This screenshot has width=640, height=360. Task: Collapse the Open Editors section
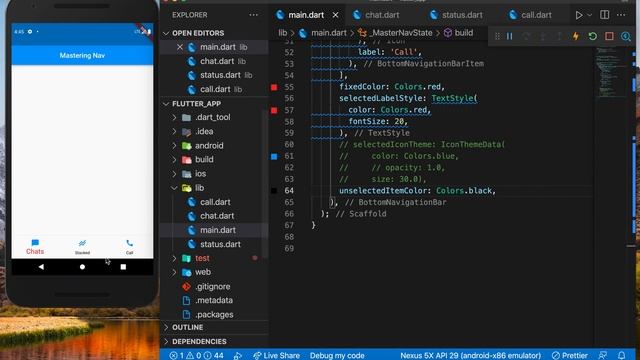click(166, 33)
